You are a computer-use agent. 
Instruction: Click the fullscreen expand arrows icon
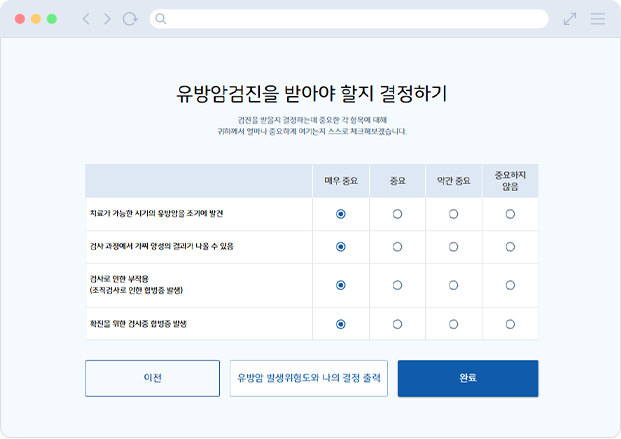point(570,19)
